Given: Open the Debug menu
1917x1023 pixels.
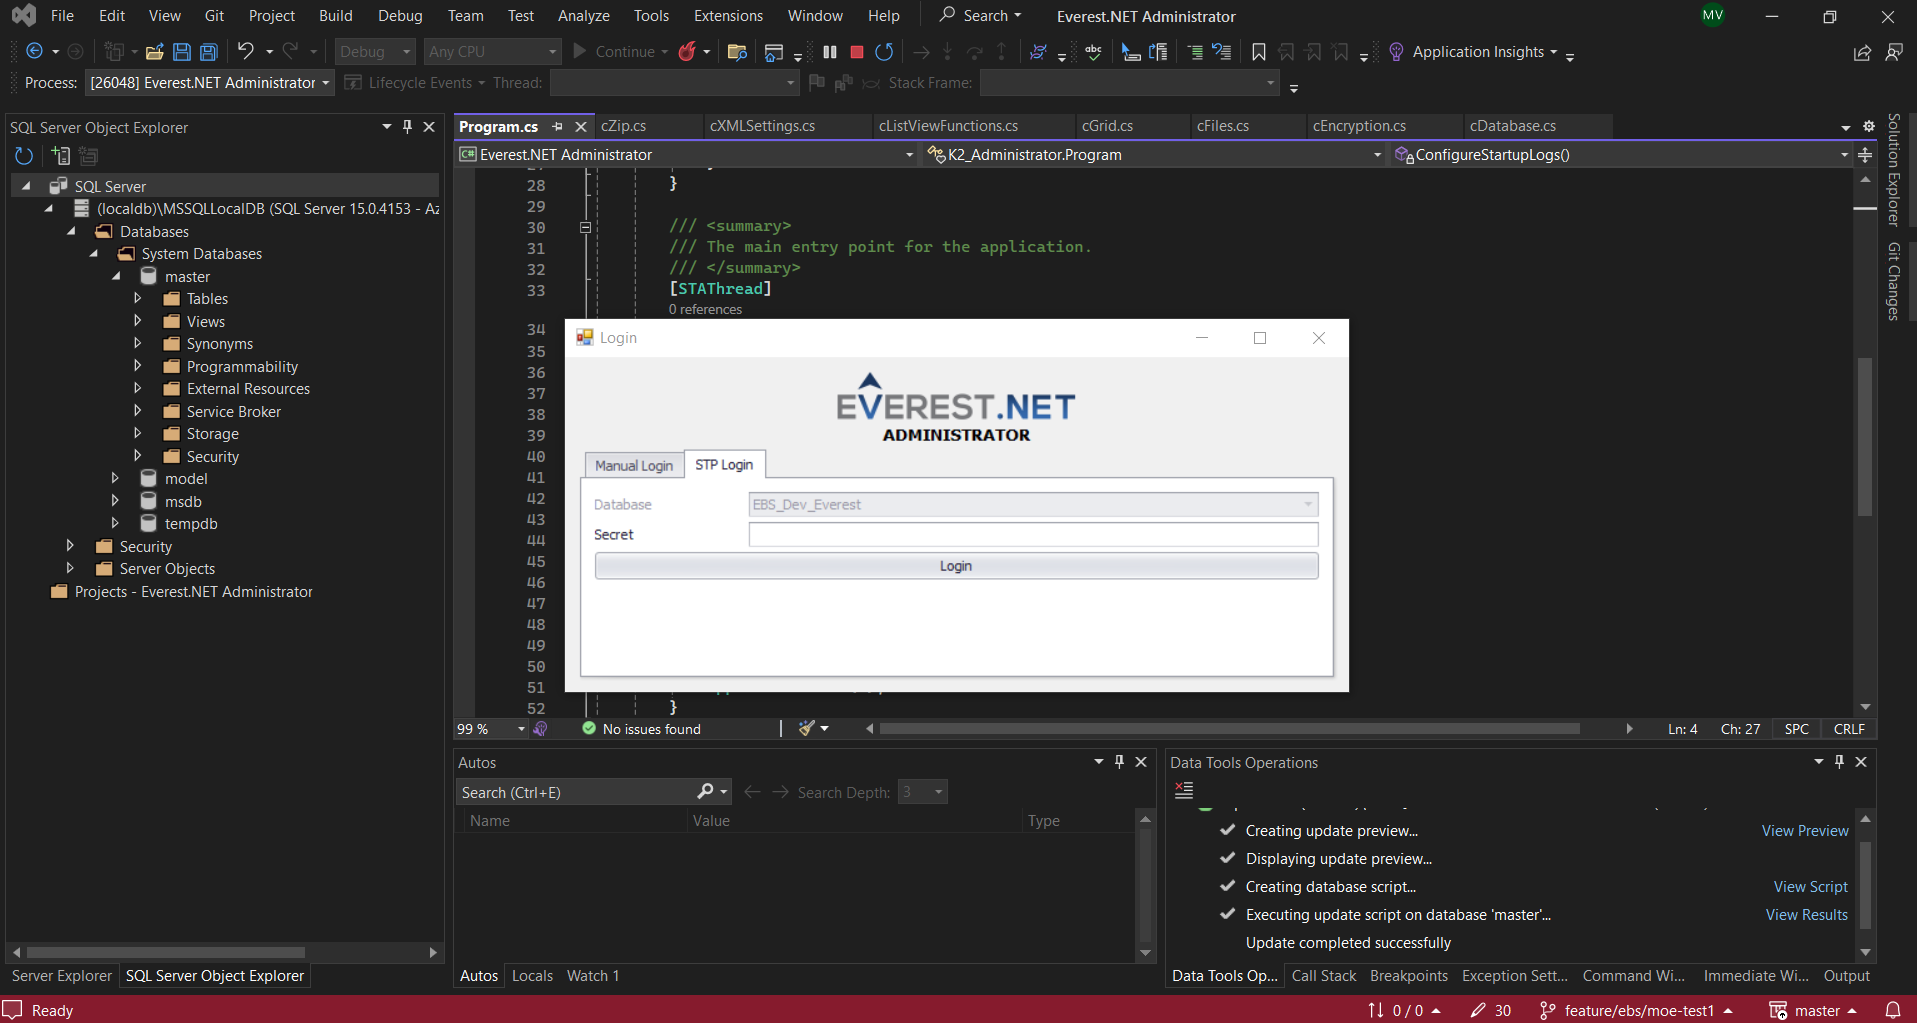Looking at the screenshot, I should click(x=400, y=16).
